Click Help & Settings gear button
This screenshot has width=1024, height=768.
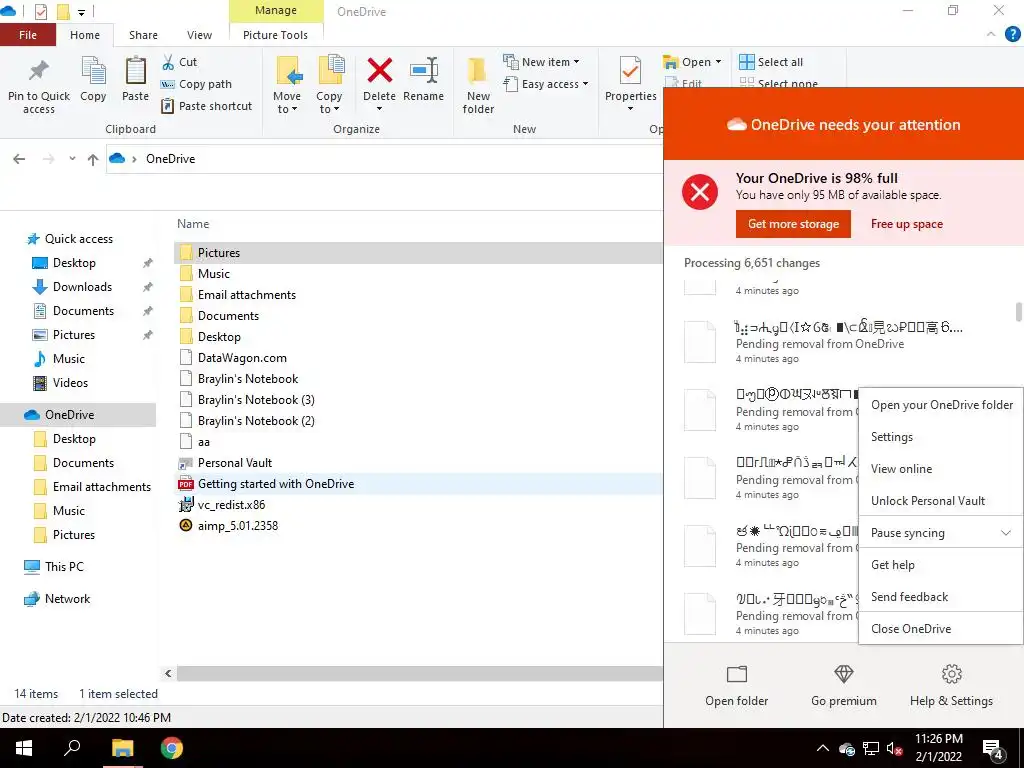(x=952, y=686)
